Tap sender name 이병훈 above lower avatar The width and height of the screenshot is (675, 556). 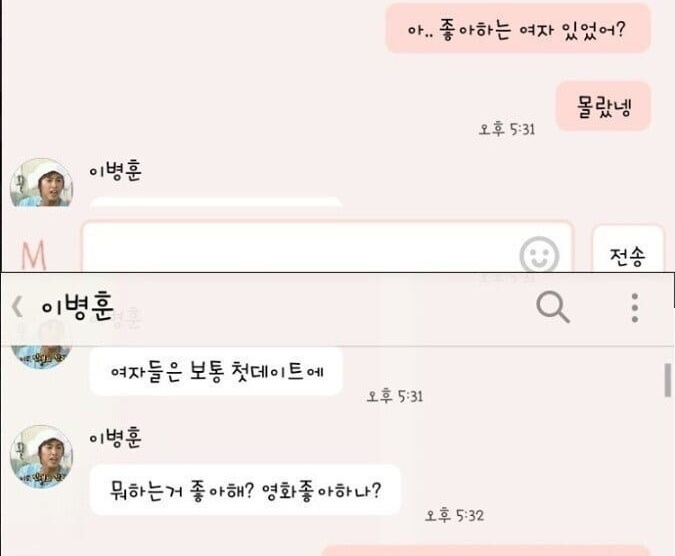pyautogui.click(x=115, y=438)
